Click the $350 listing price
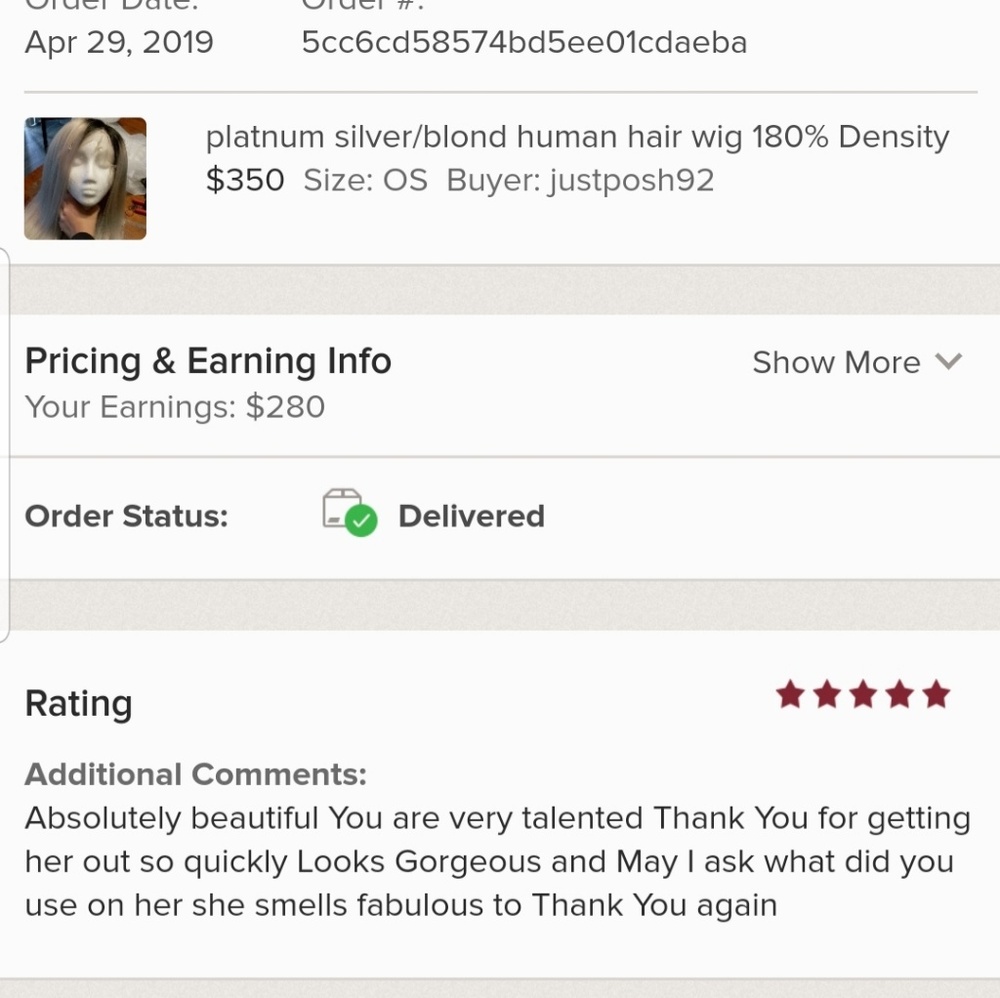 245,181
